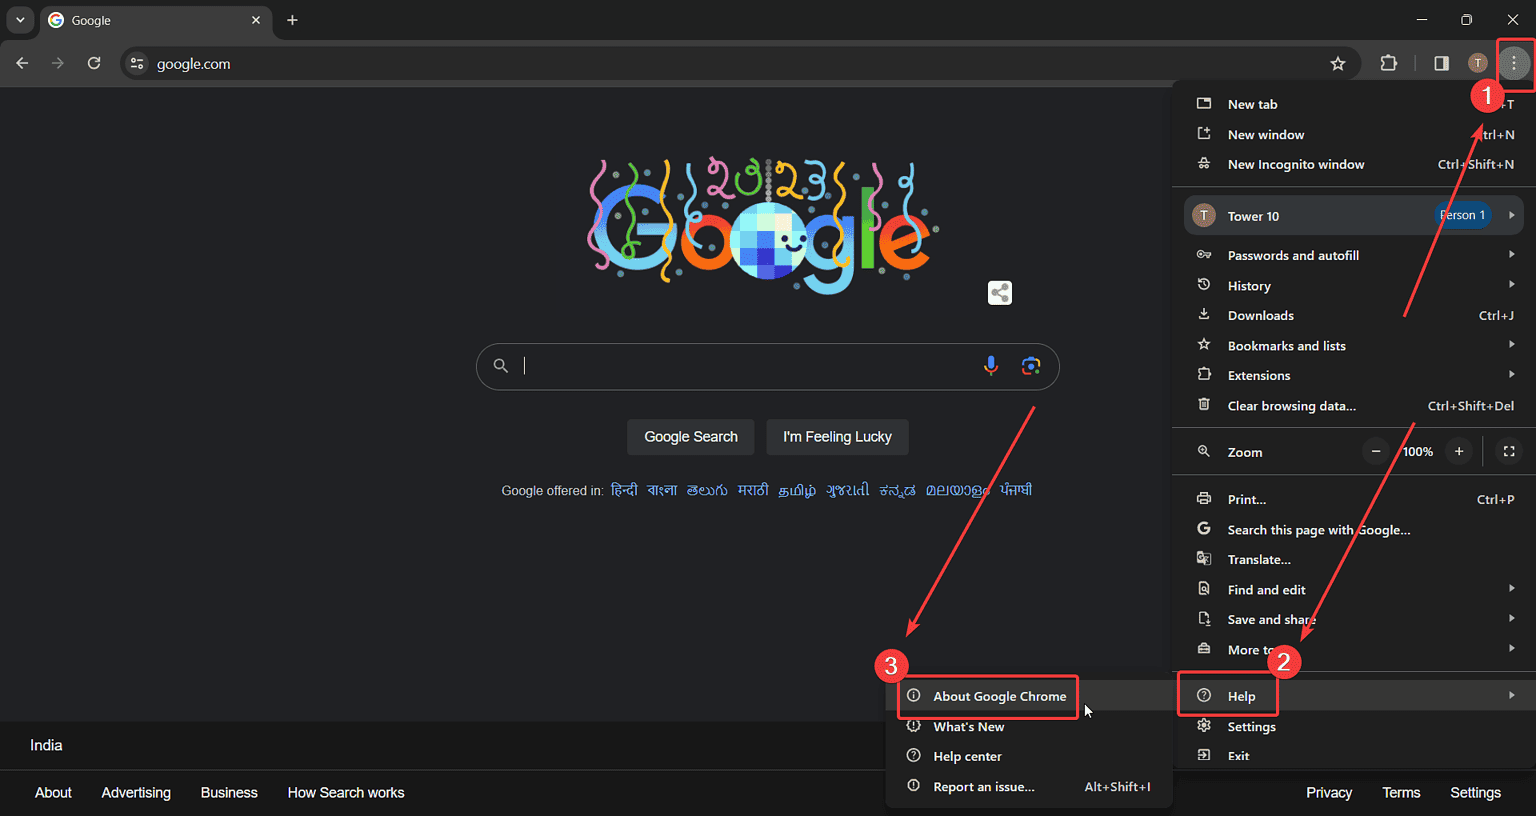
Task: Click the address bar showing google.com
Action: [x=740, y=63]
